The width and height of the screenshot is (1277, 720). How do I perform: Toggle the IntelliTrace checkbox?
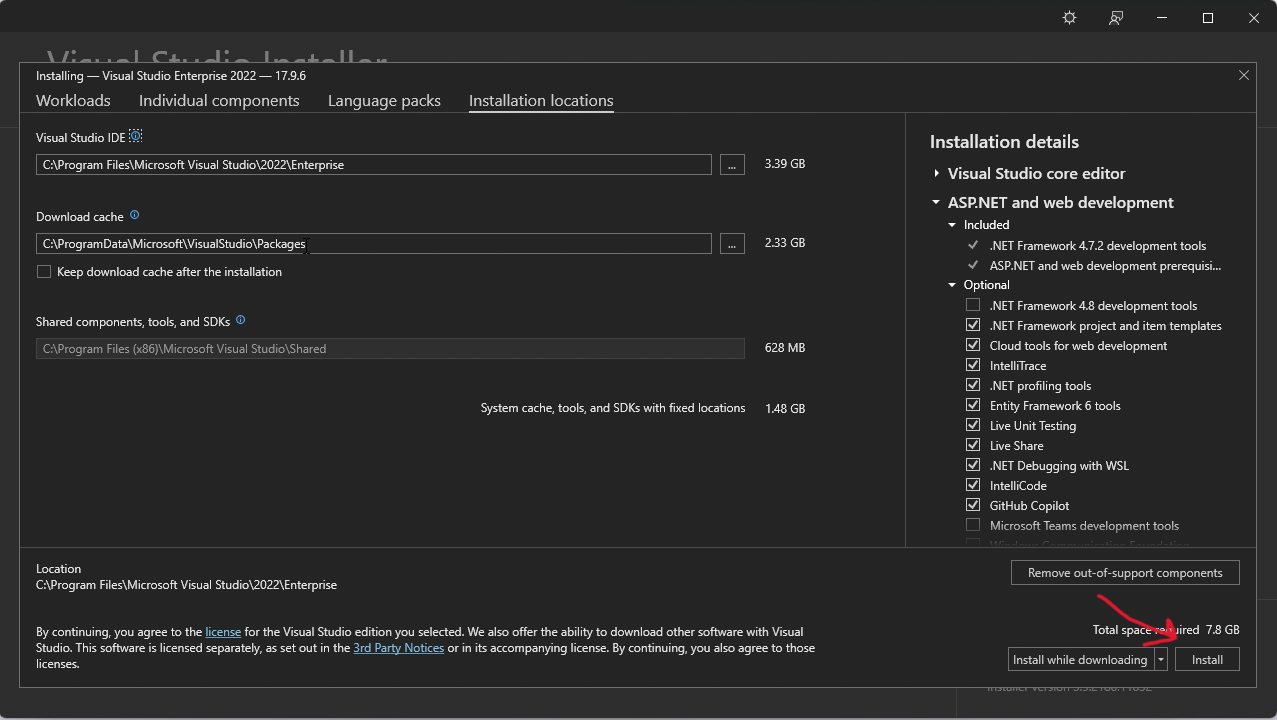click(973, 365)
